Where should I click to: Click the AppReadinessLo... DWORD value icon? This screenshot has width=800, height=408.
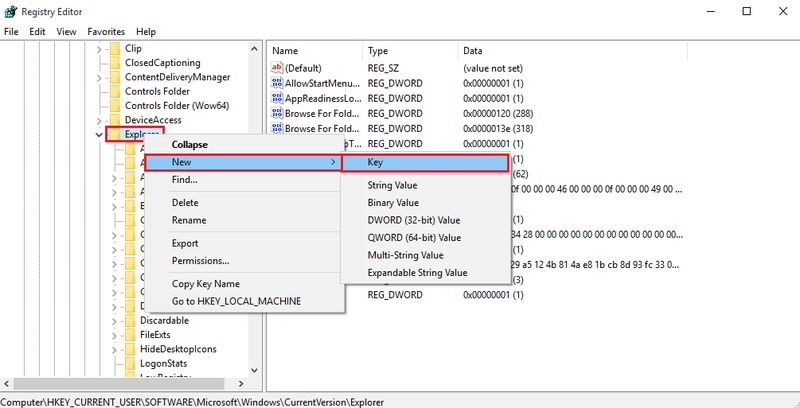[x=277, y=98]
